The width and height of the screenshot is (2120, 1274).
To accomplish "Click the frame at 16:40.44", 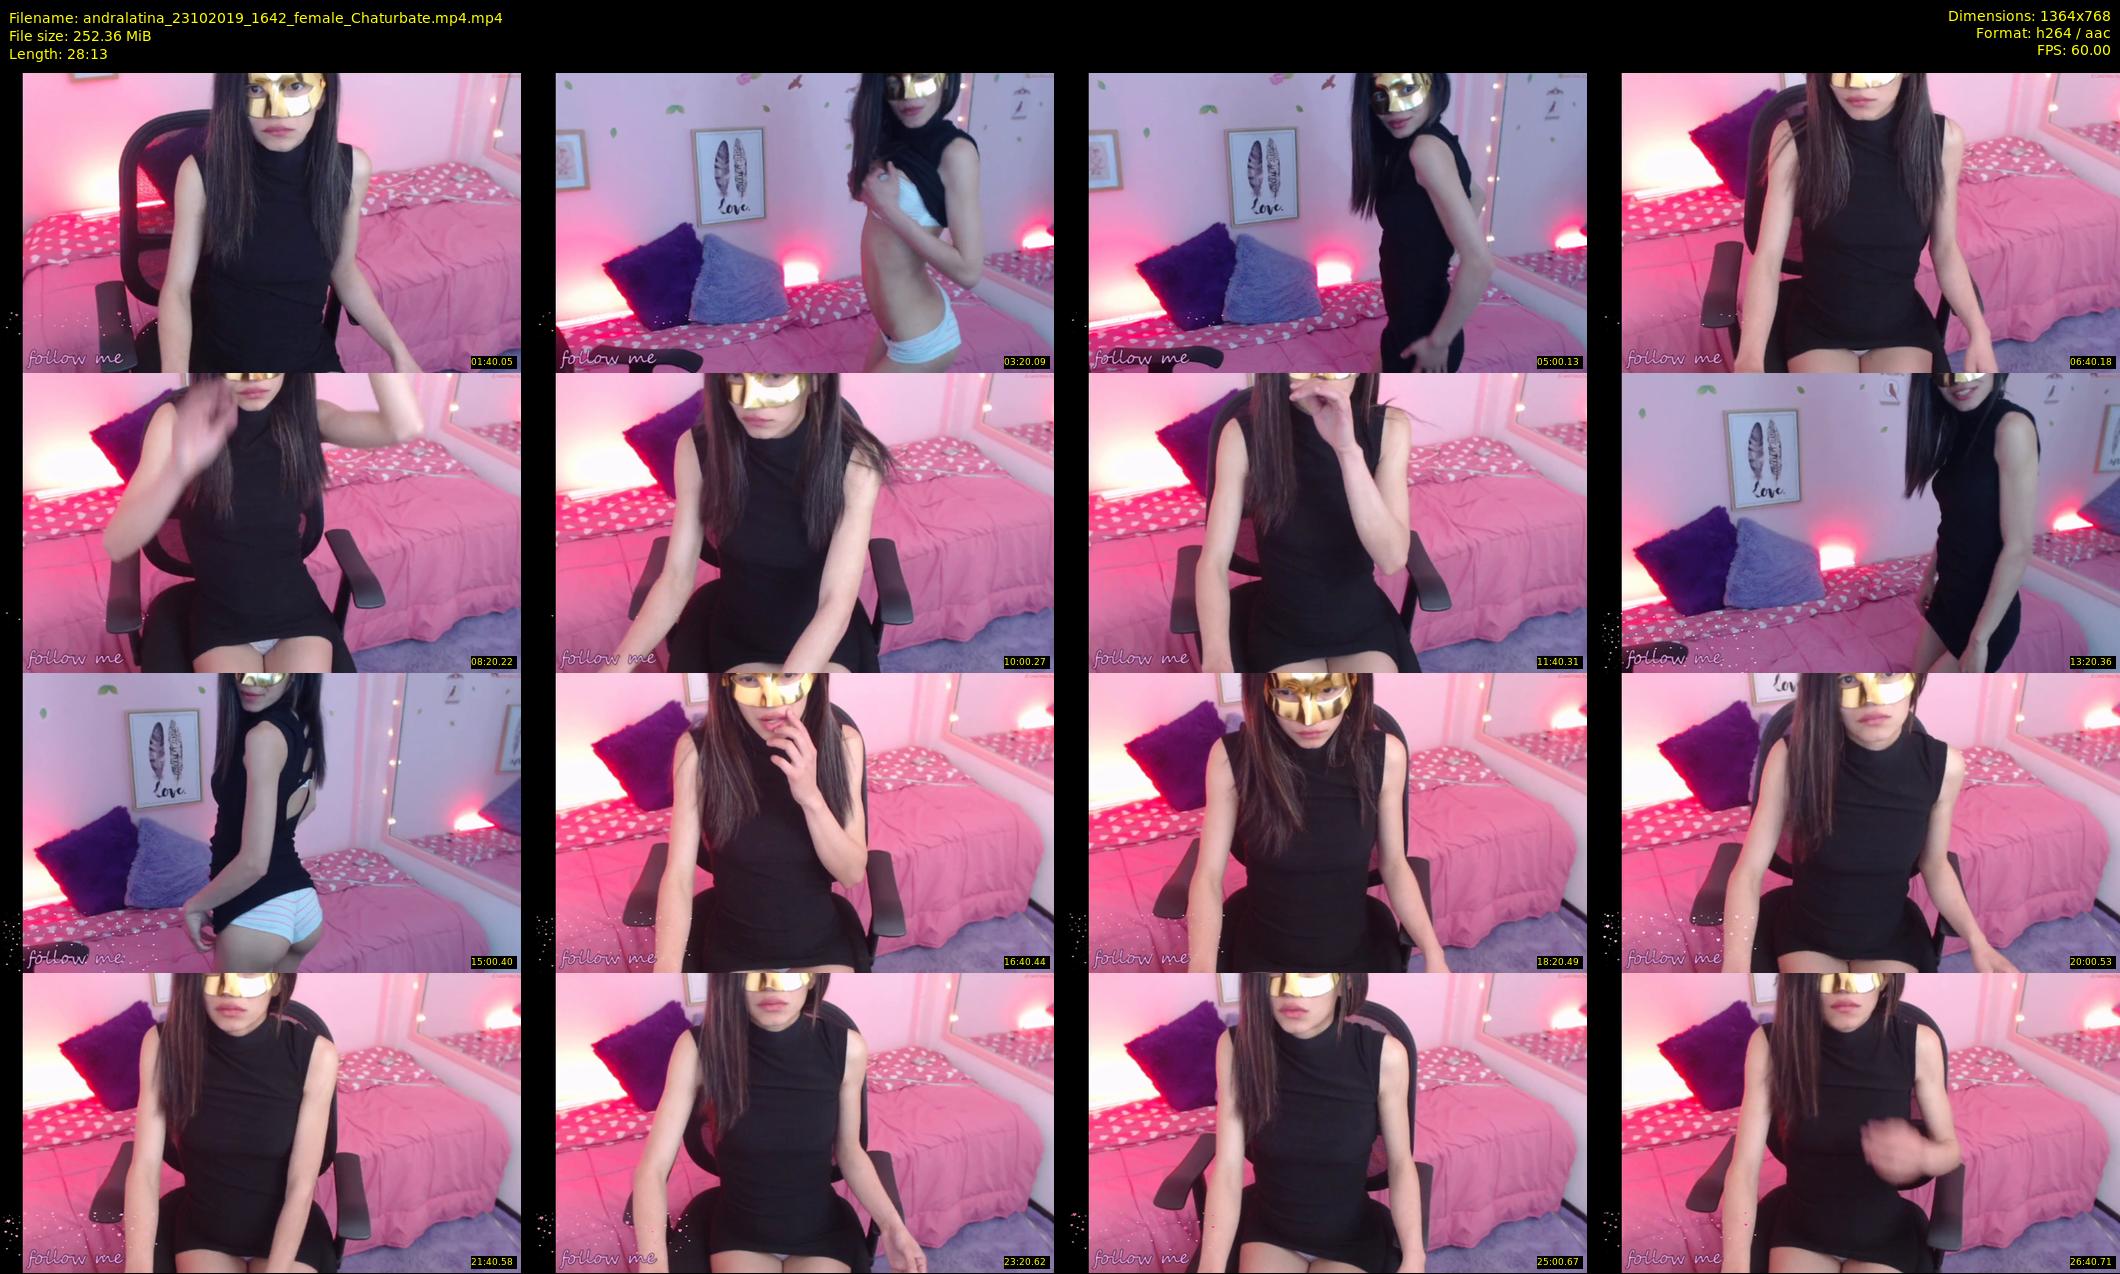I will (x=804, y=822).
